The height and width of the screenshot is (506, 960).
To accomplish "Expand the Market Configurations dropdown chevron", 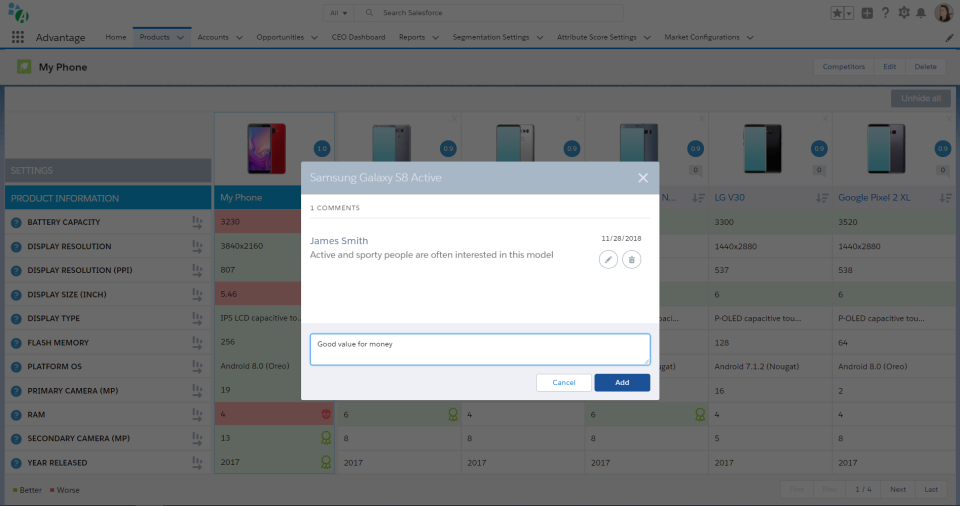I will tap(750, 38).
